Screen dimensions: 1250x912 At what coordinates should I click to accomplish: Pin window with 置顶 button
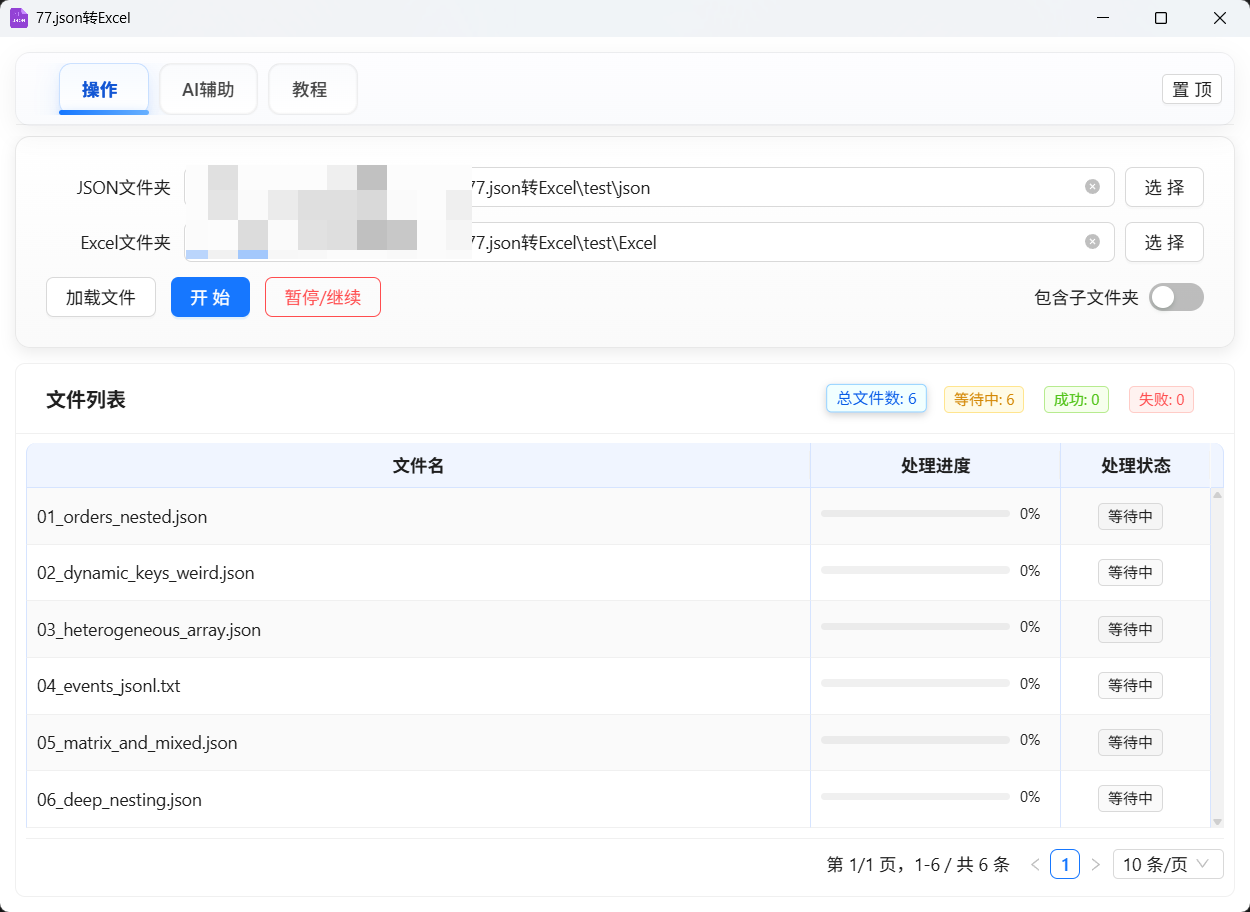(1191, 89)
